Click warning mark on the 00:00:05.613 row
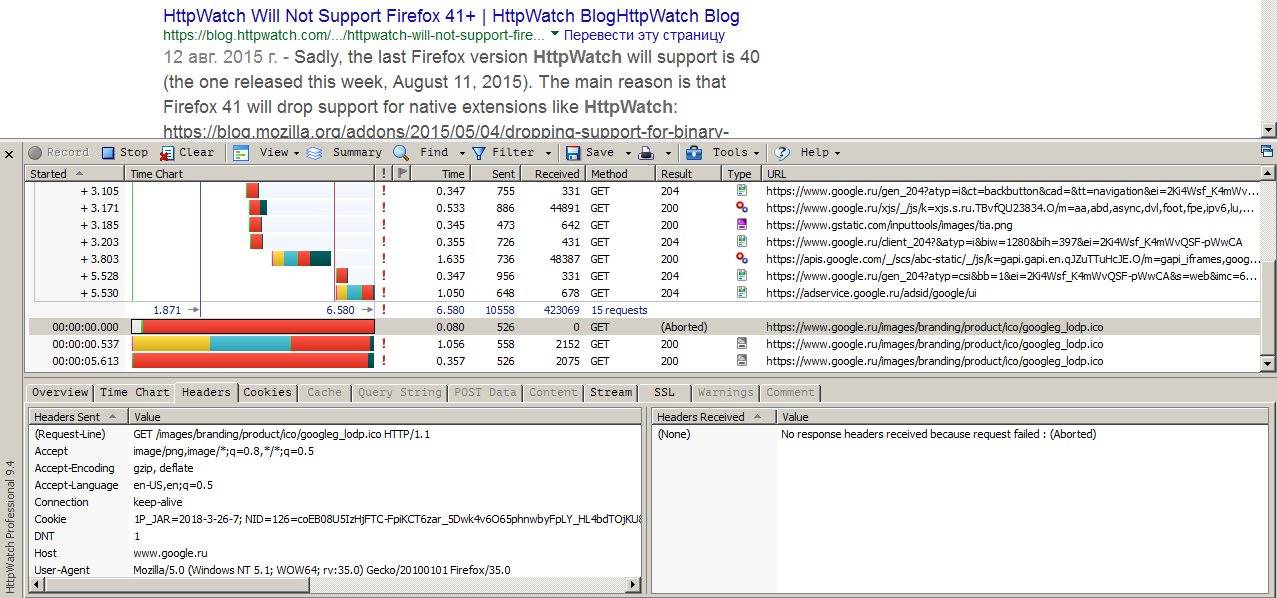Image resolution: width=1277 pixels, height=598 pixels. (x=384, y=361)
